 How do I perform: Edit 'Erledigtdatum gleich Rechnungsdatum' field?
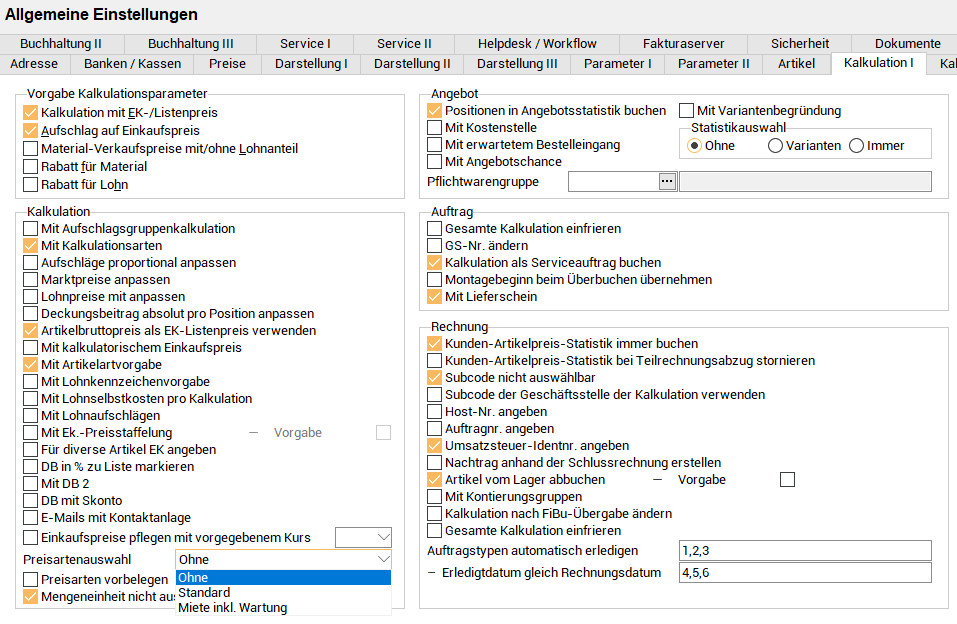click(805, 573)
